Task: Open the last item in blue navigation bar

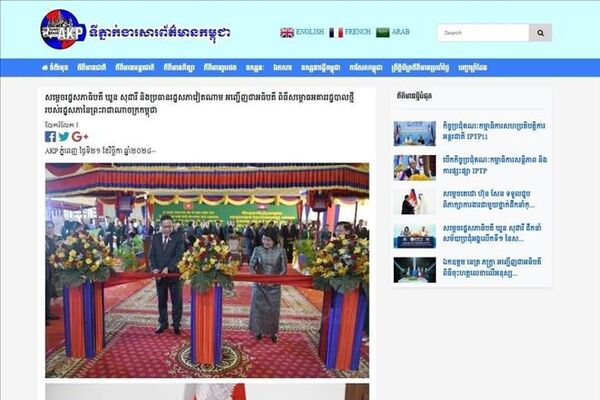Action: [473, 68]
